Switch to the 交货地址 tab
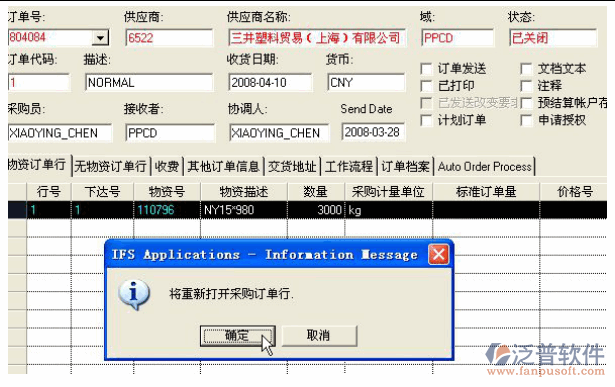615x387 pixels. coord(292,166)
